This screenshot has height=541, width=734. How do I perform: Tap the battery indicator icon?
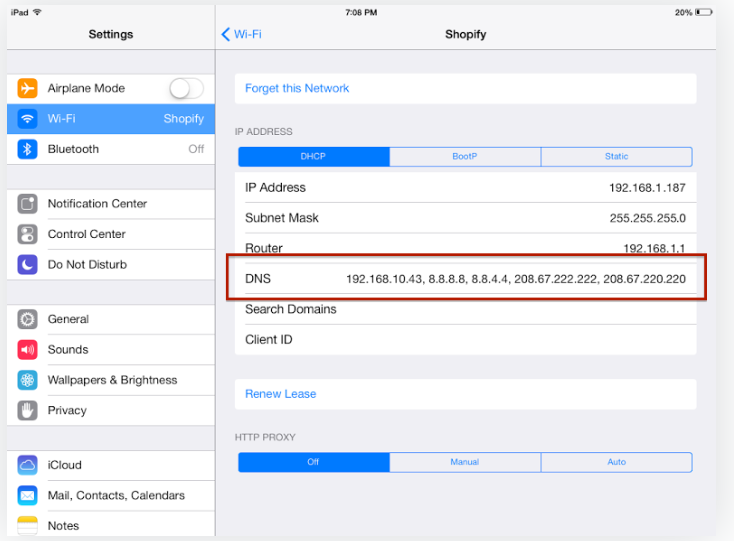[704, 12]
